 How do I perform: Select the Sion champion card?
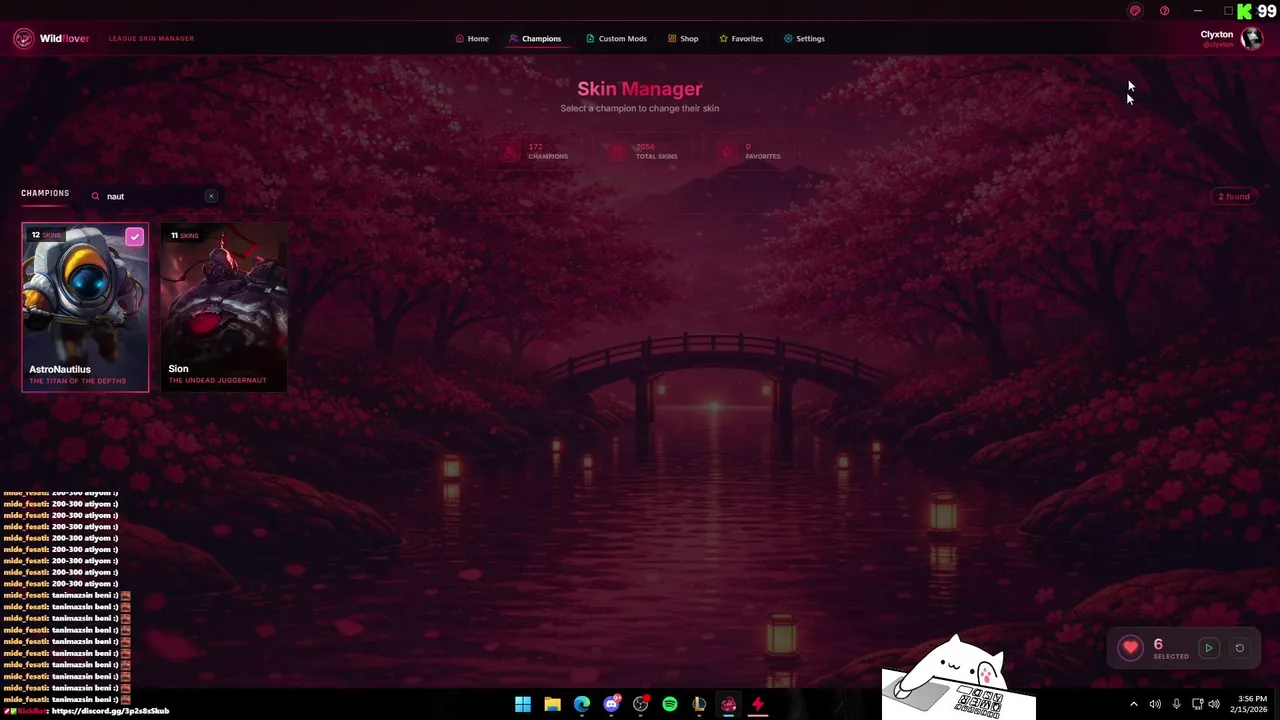point(224,307)
